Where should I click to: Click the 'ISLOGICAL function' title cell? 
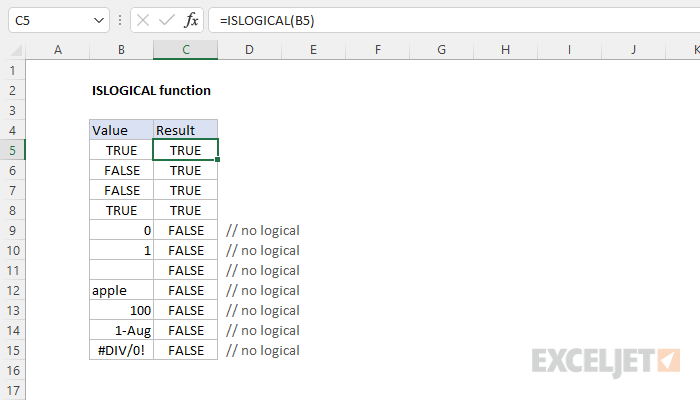pos(151,91)
